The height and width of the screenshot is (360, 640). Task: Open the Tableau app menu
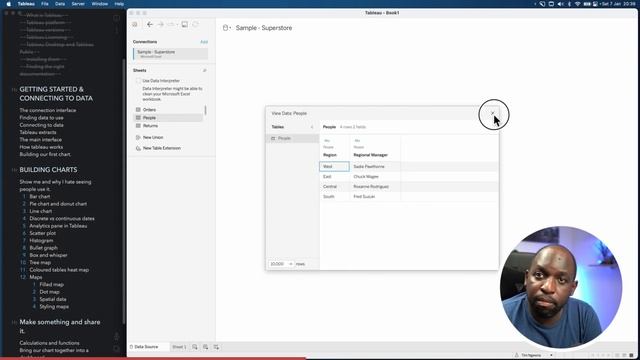pyautogui.click(x=26, y=4)
